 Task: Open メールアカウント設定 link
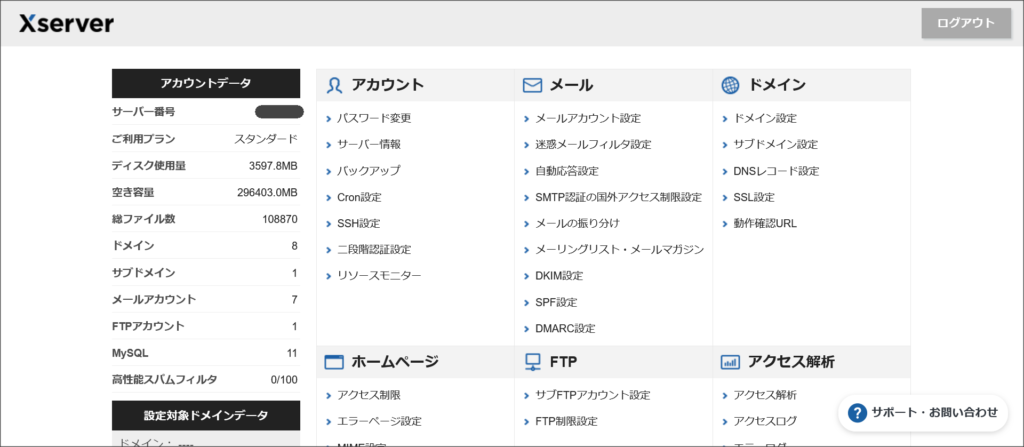point(588,118)
